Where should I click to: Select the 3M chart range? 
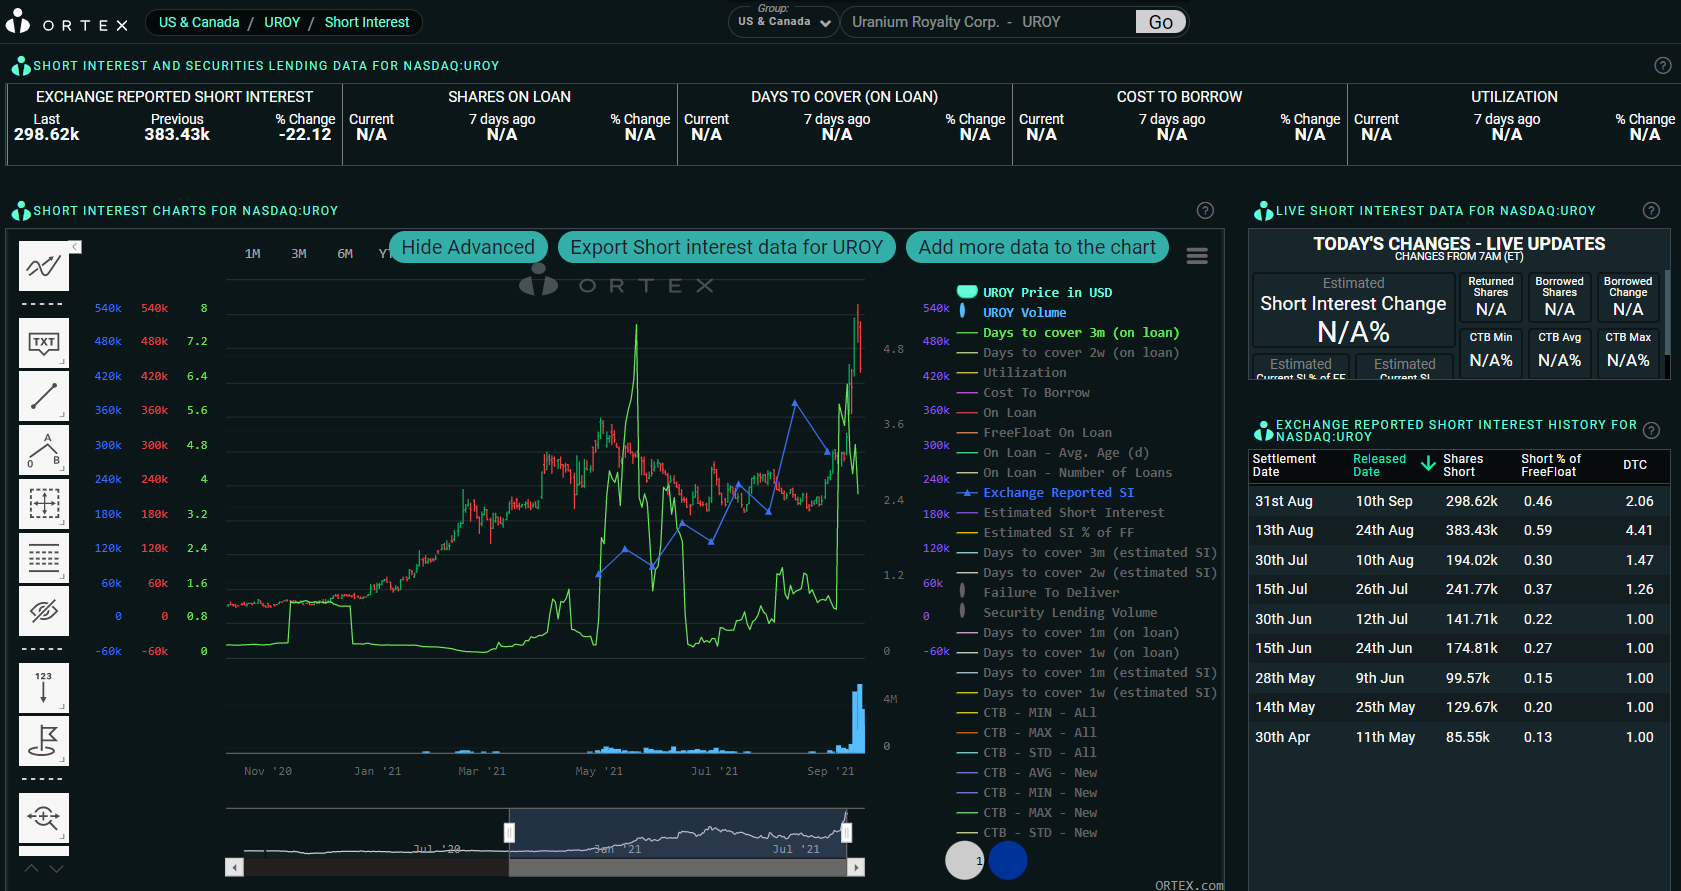coord(299,254)
